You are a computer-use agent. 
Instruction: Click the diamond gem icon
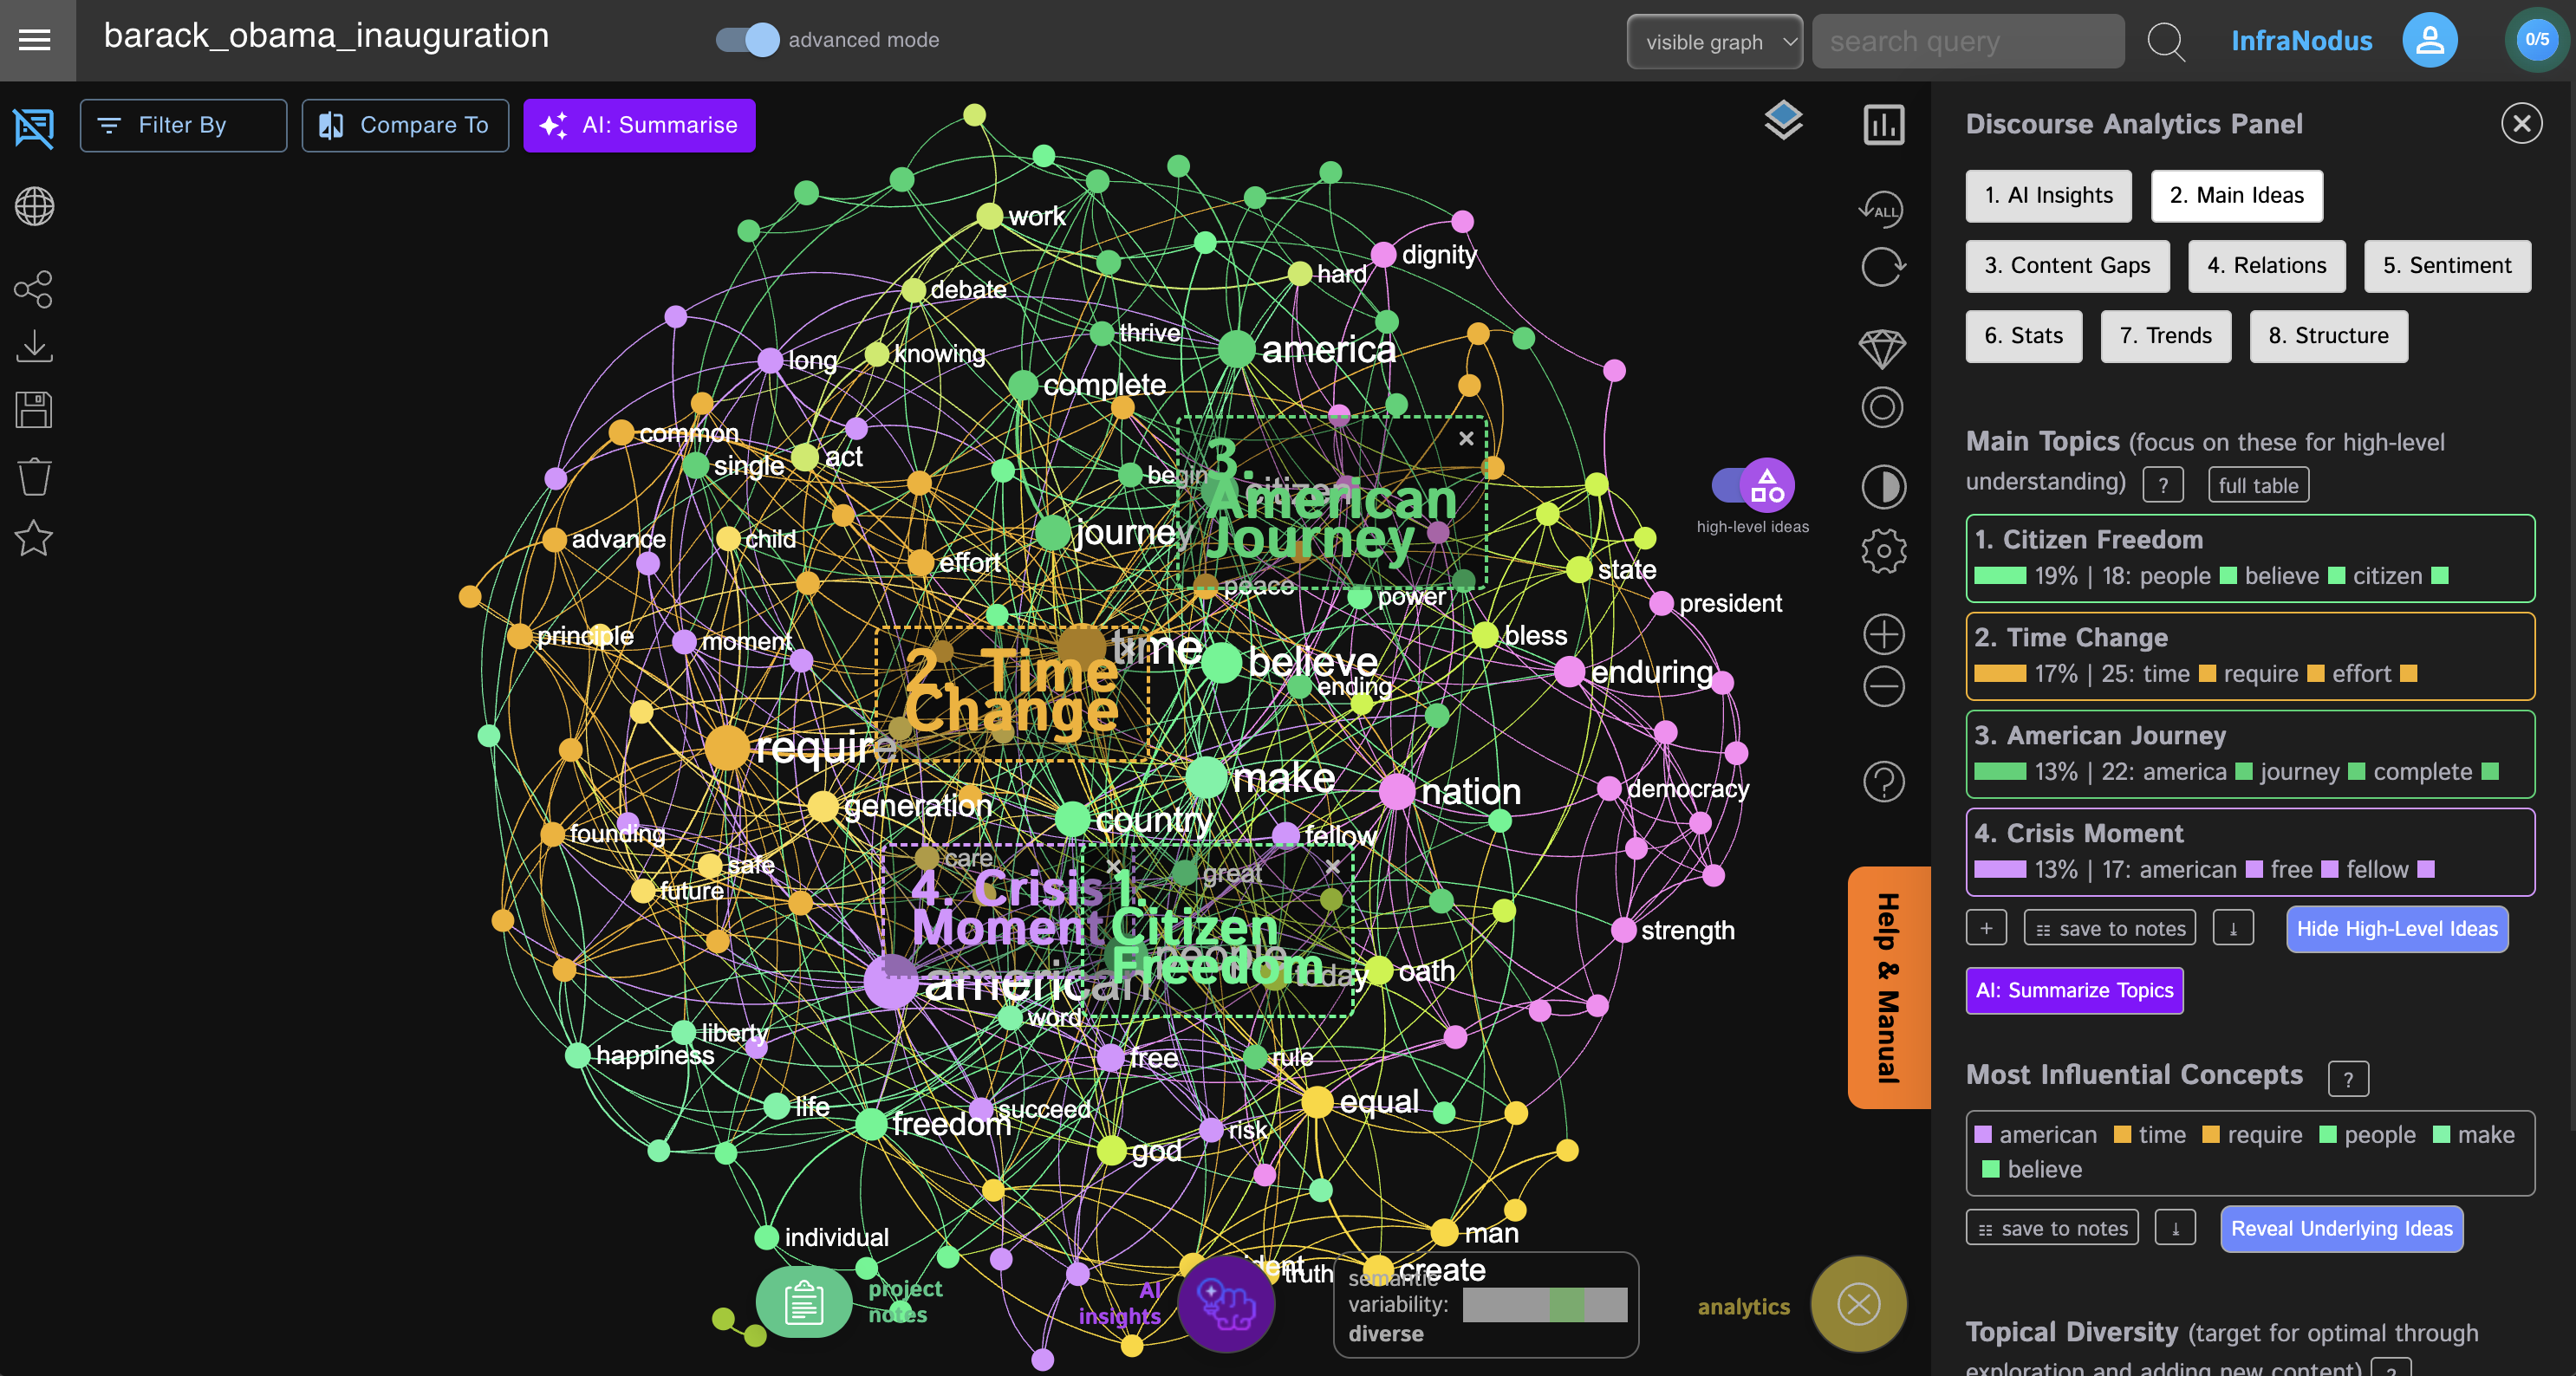point(1883,349)
